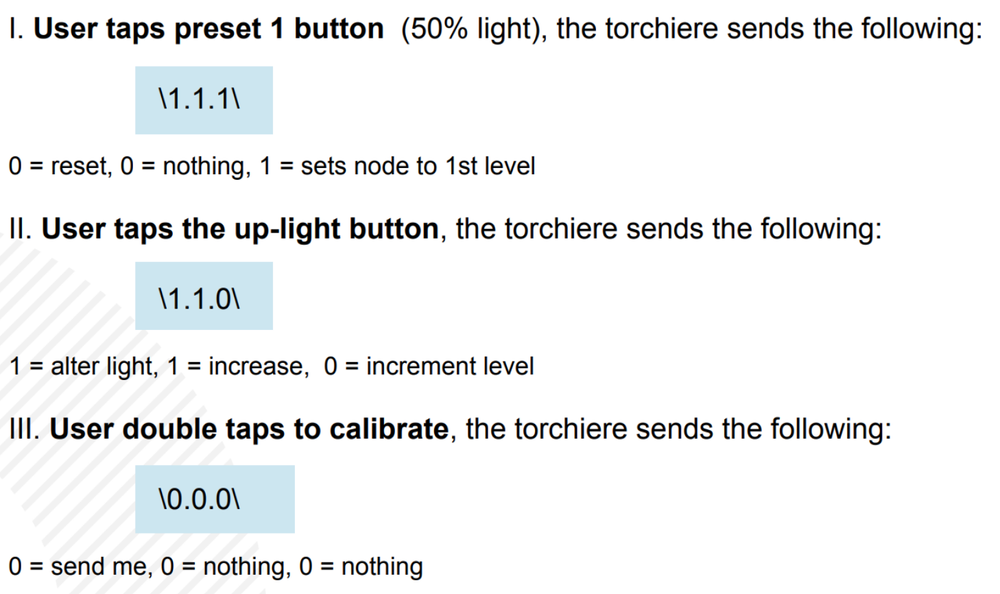Click the \1.1.0\ code box
1000x594 pixels.
[x=203, y=296]
